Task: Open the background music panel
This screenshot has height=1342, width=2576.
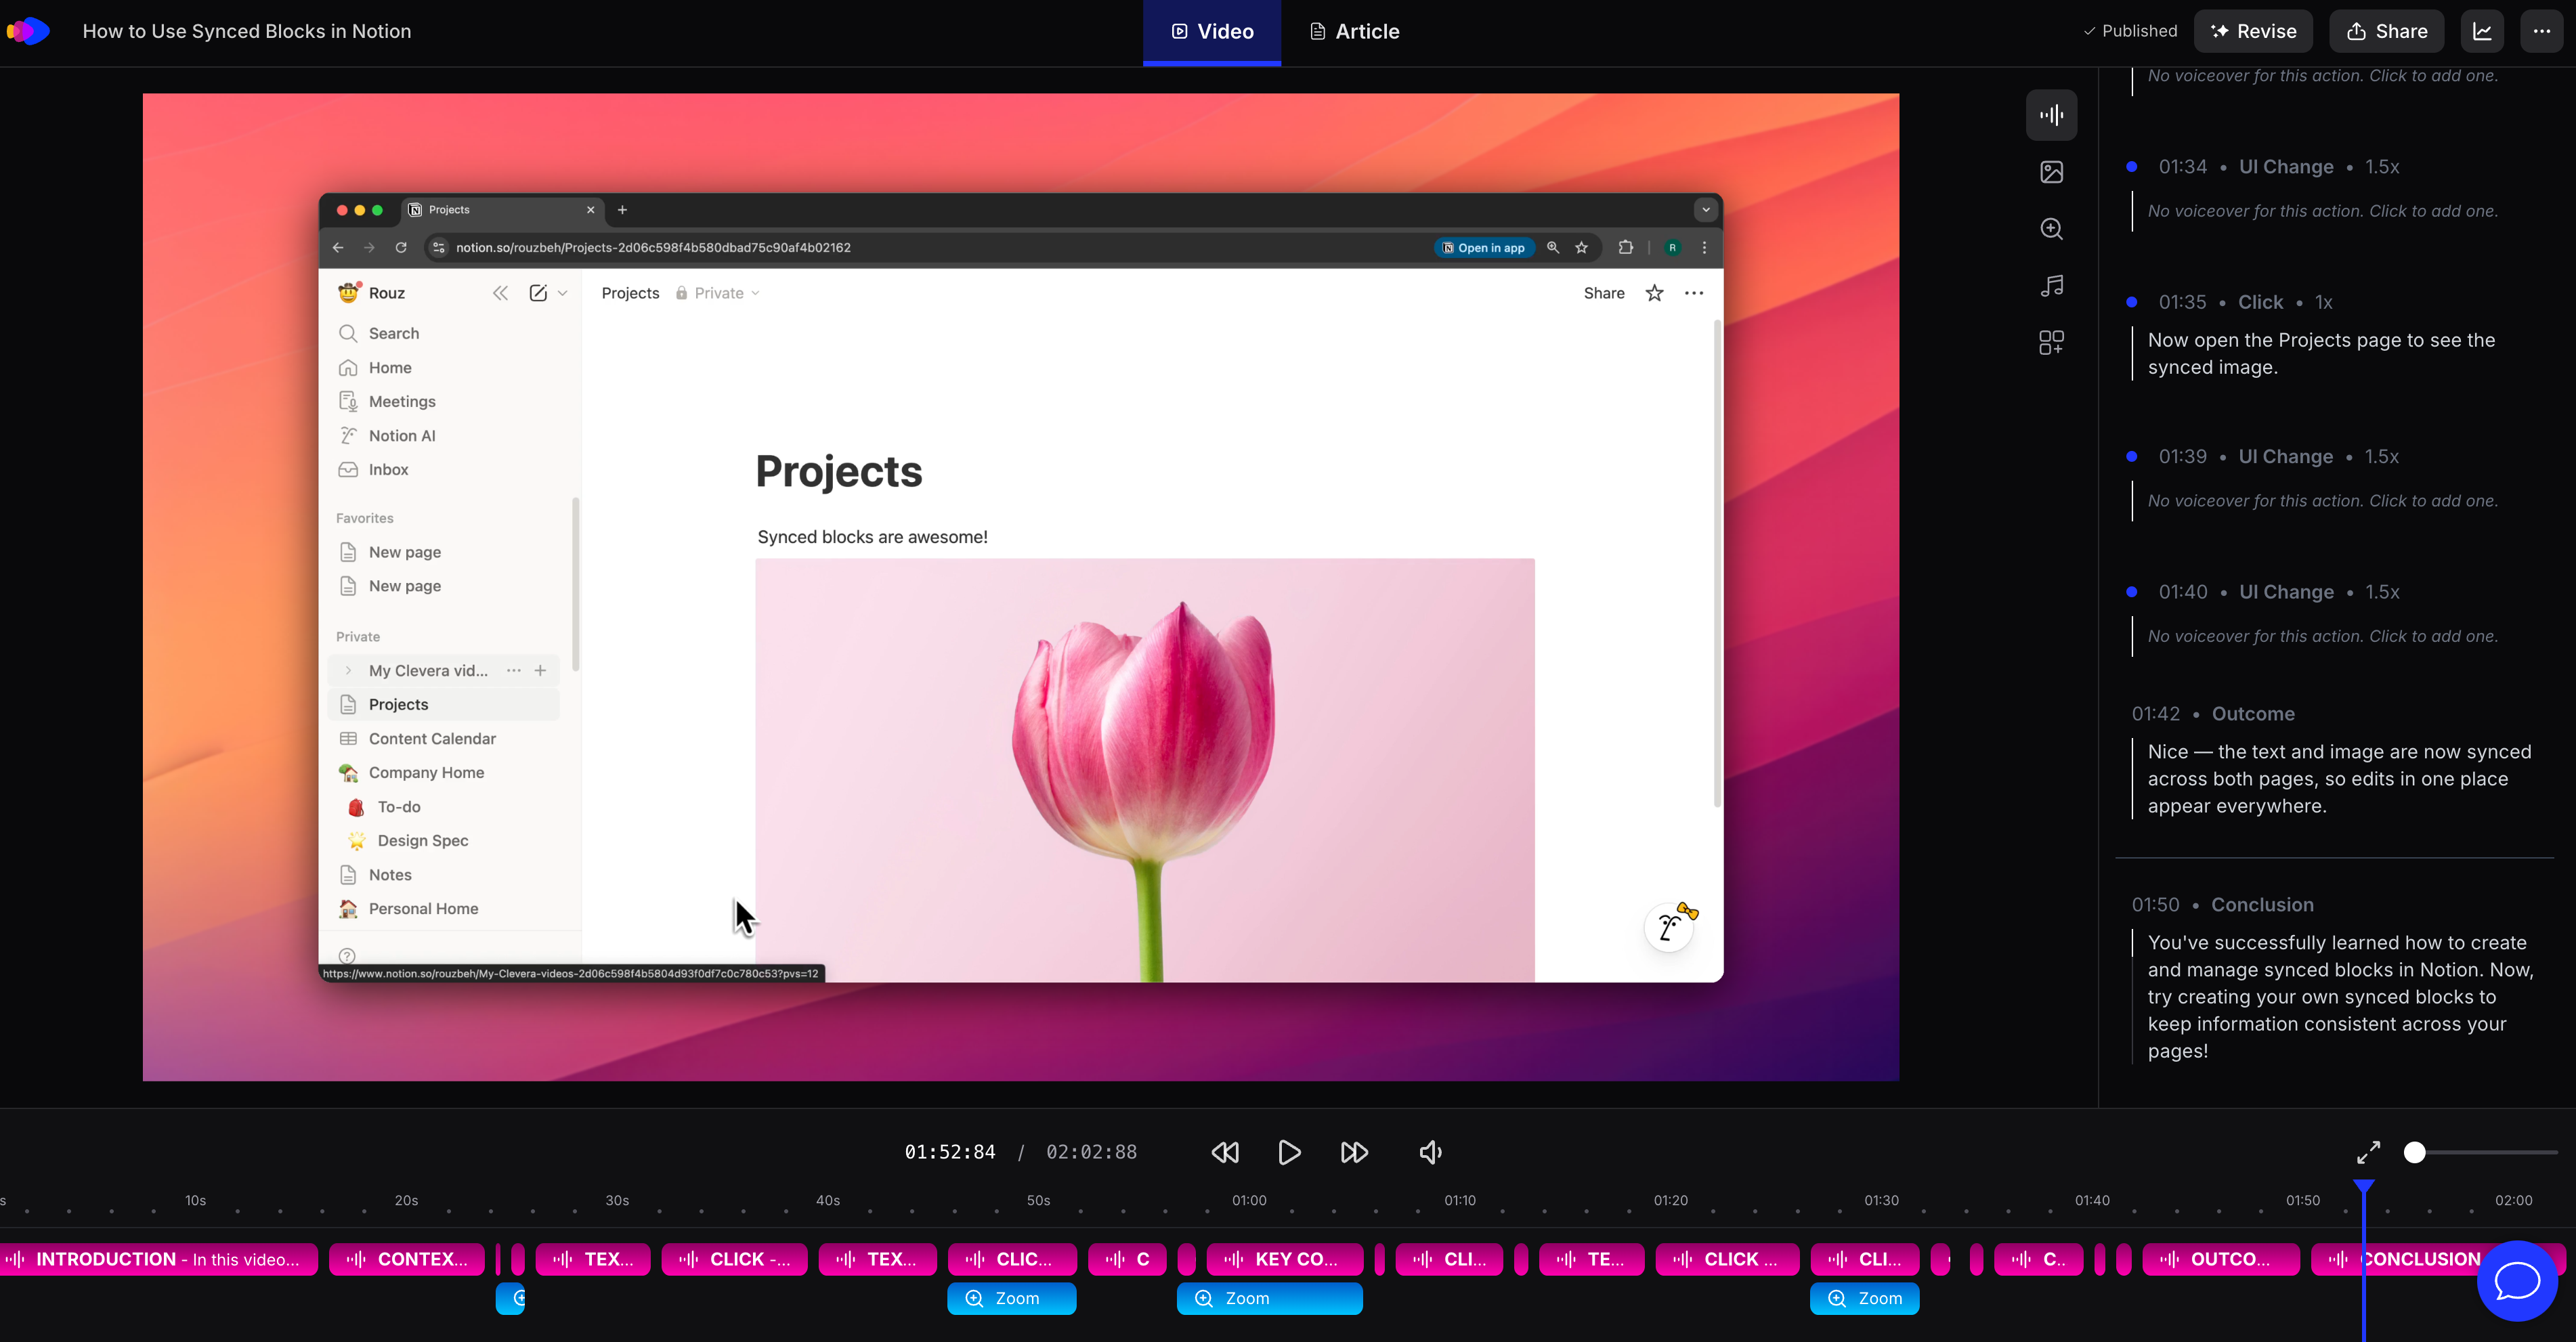Action: pyautogui.click(x=2051, y=285)
